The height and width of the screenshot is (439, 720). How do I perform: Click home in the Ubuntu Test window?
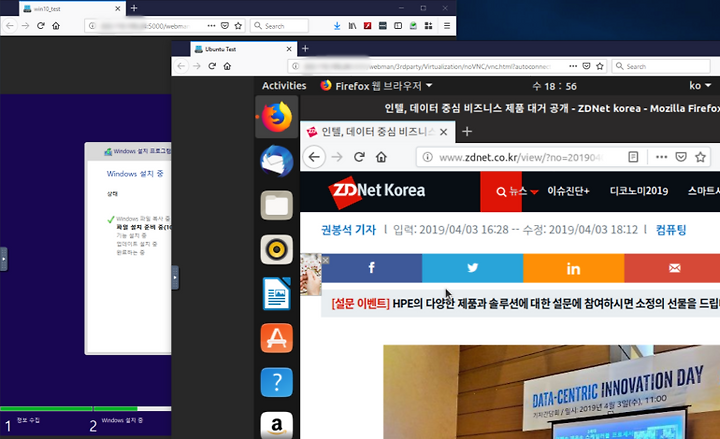pos(227,66)
